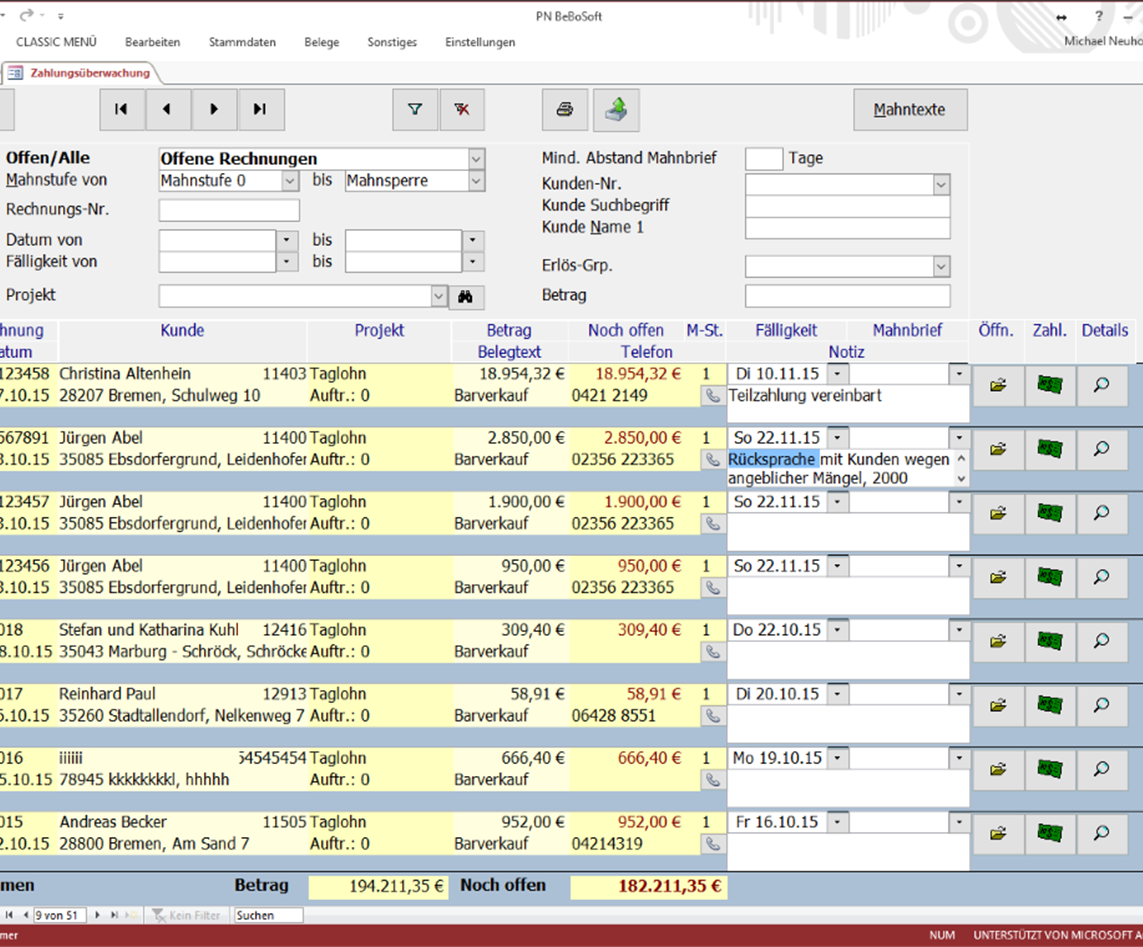Expand the Kunden-Nr. combo box
The image size is (1143, 947).
click(940, 185)
